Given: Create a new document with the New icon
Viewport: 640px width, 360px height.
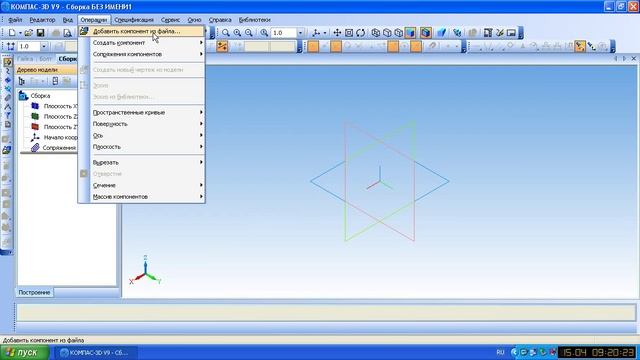Looking at the screenshot, I should 12,33.
